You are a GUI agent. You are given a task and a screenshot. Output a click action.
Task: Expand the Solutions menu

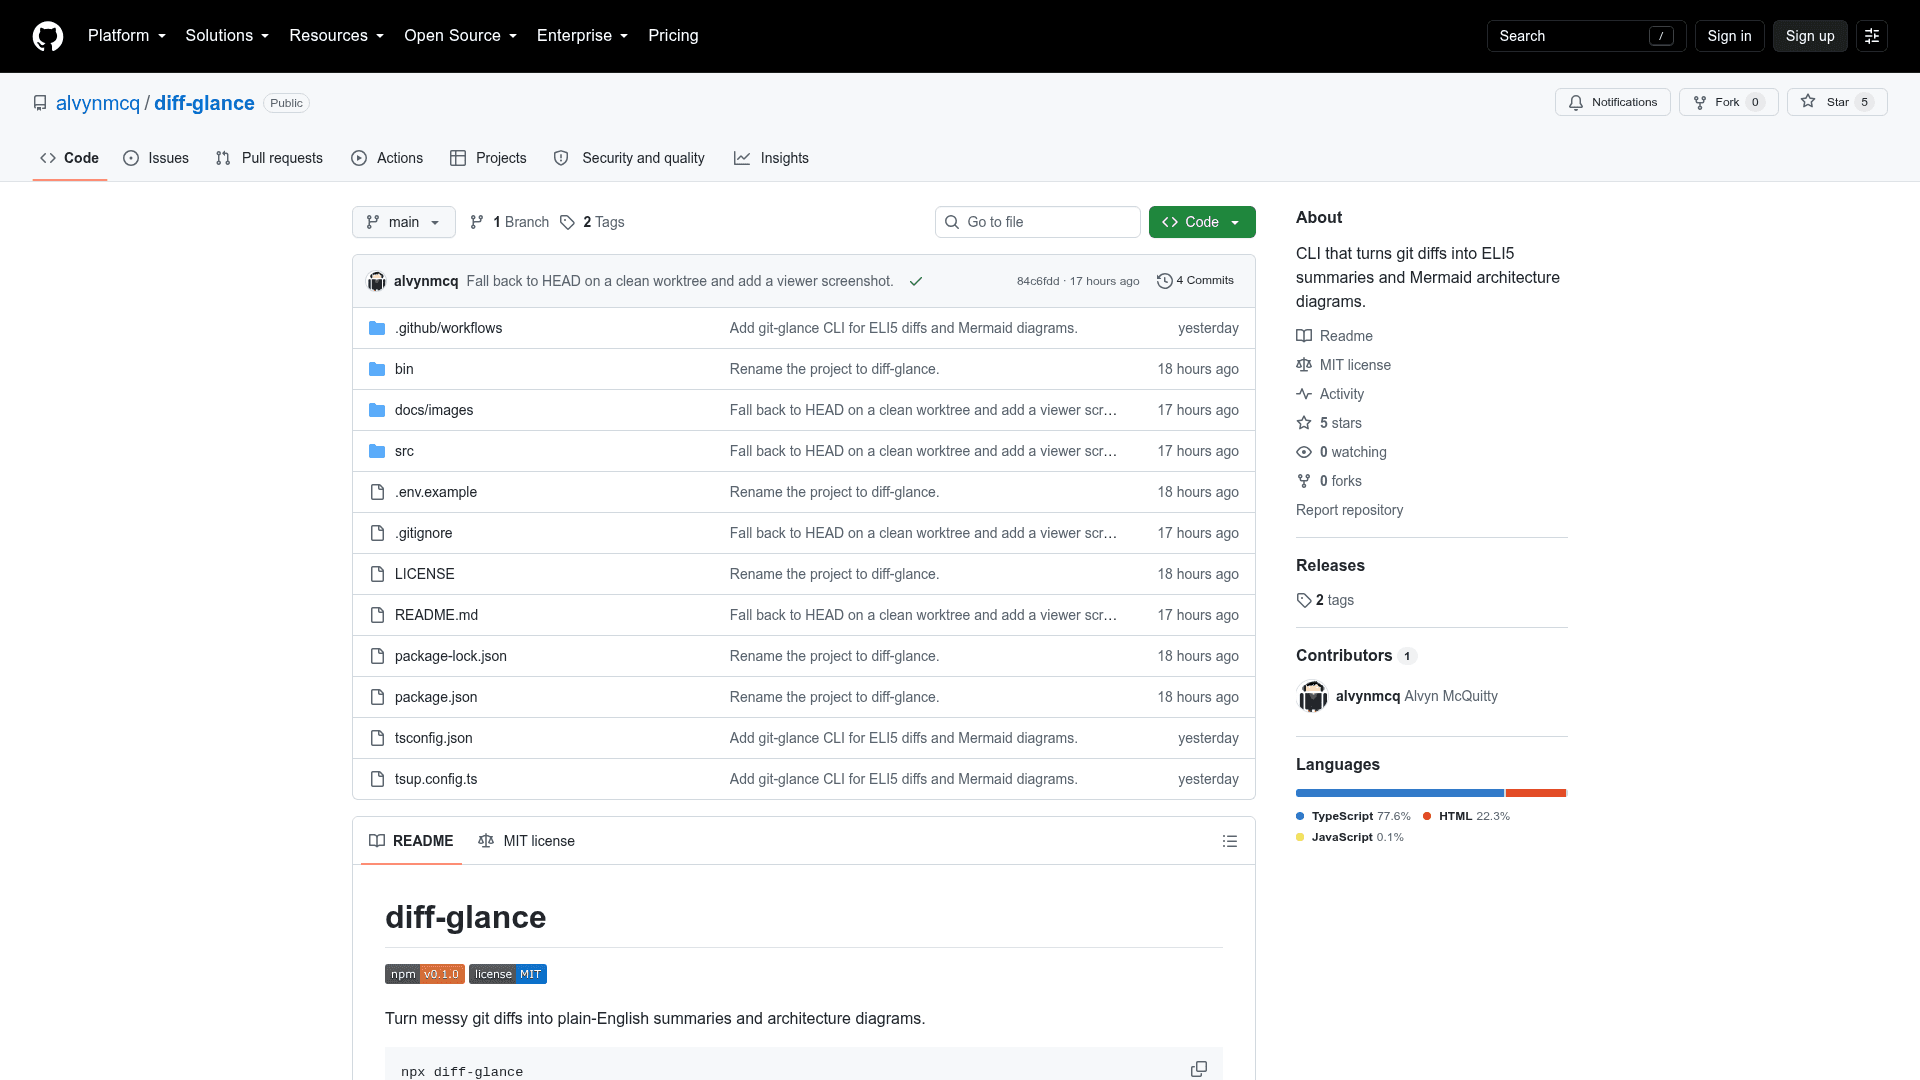coord(227,36)
